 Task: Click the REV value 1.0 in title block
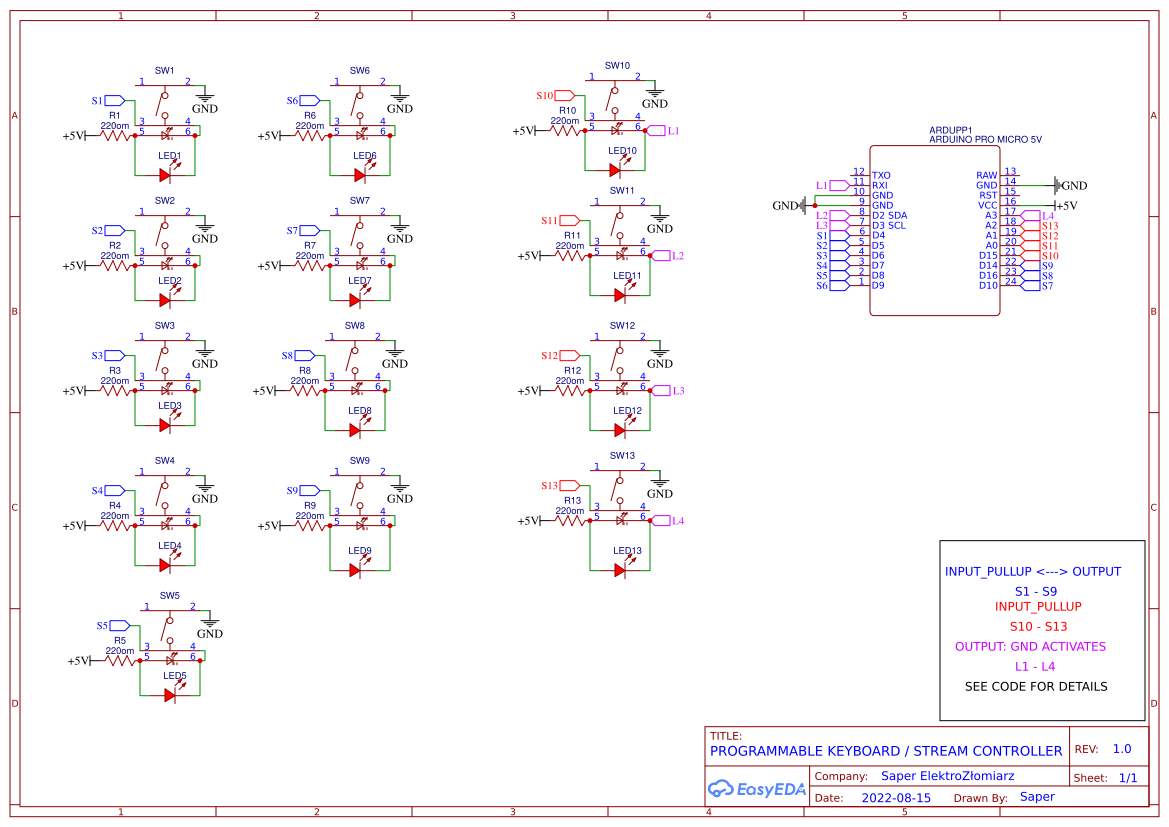click(x=1123, y=748)
